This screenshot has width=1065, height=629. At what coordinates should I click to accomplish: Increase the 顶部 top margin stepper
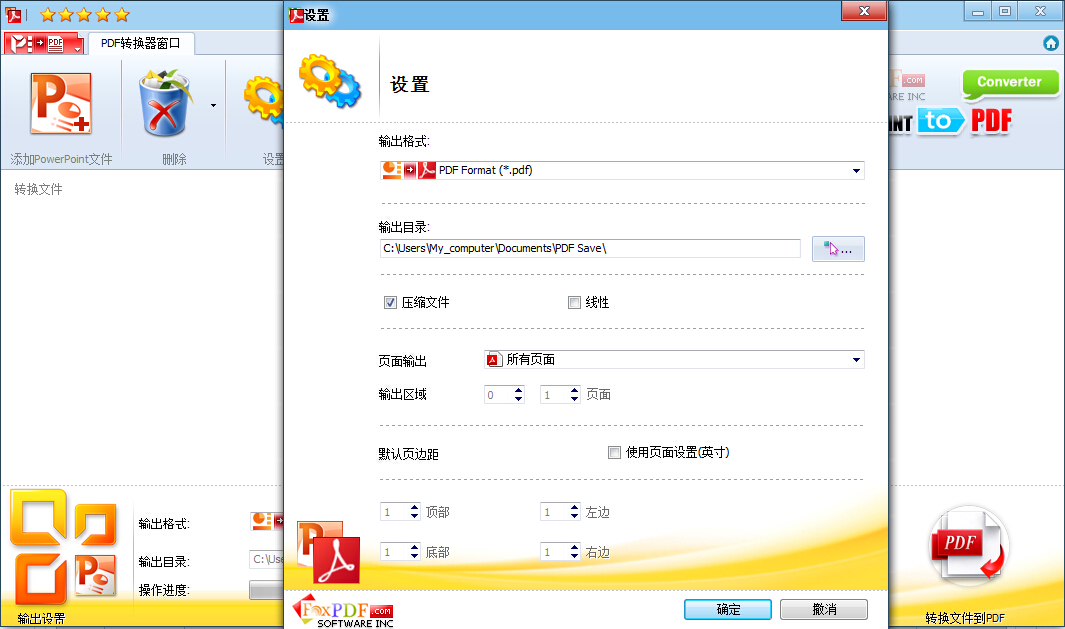(416, 506)
